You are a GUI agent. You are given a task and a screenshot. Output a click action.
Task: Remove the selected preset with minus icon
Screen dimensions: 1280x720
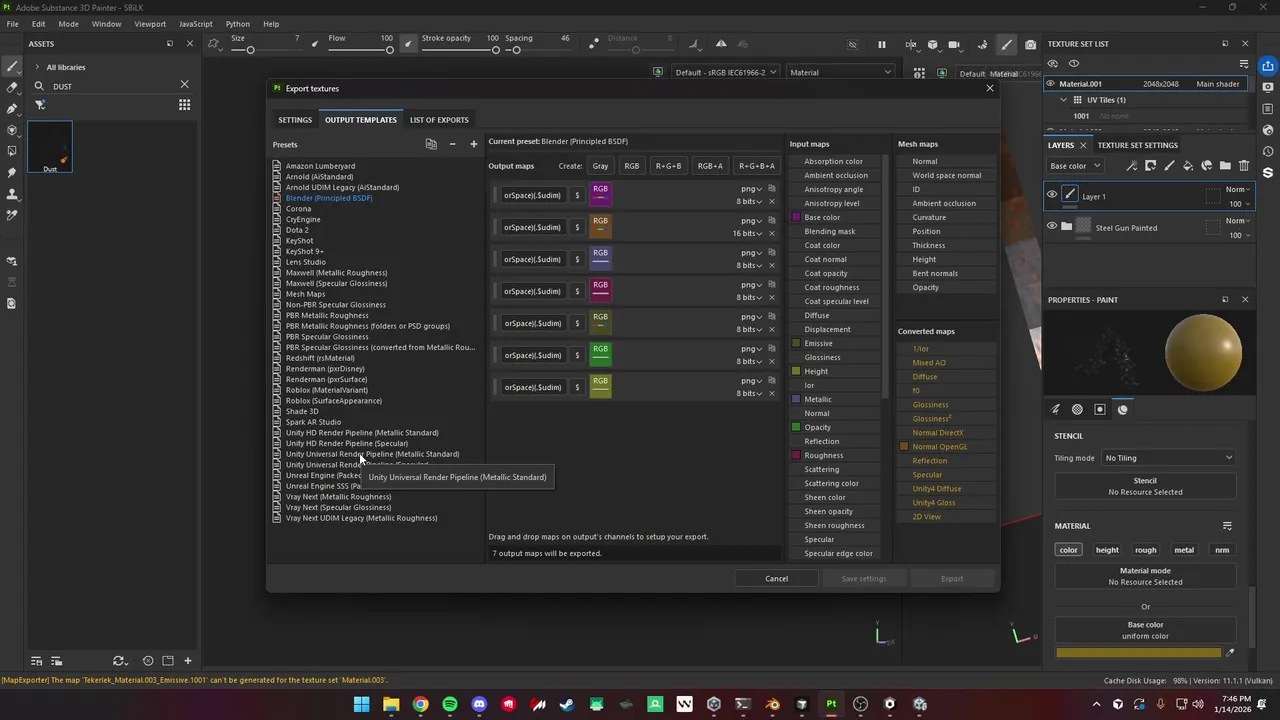(x=452, y=144)
